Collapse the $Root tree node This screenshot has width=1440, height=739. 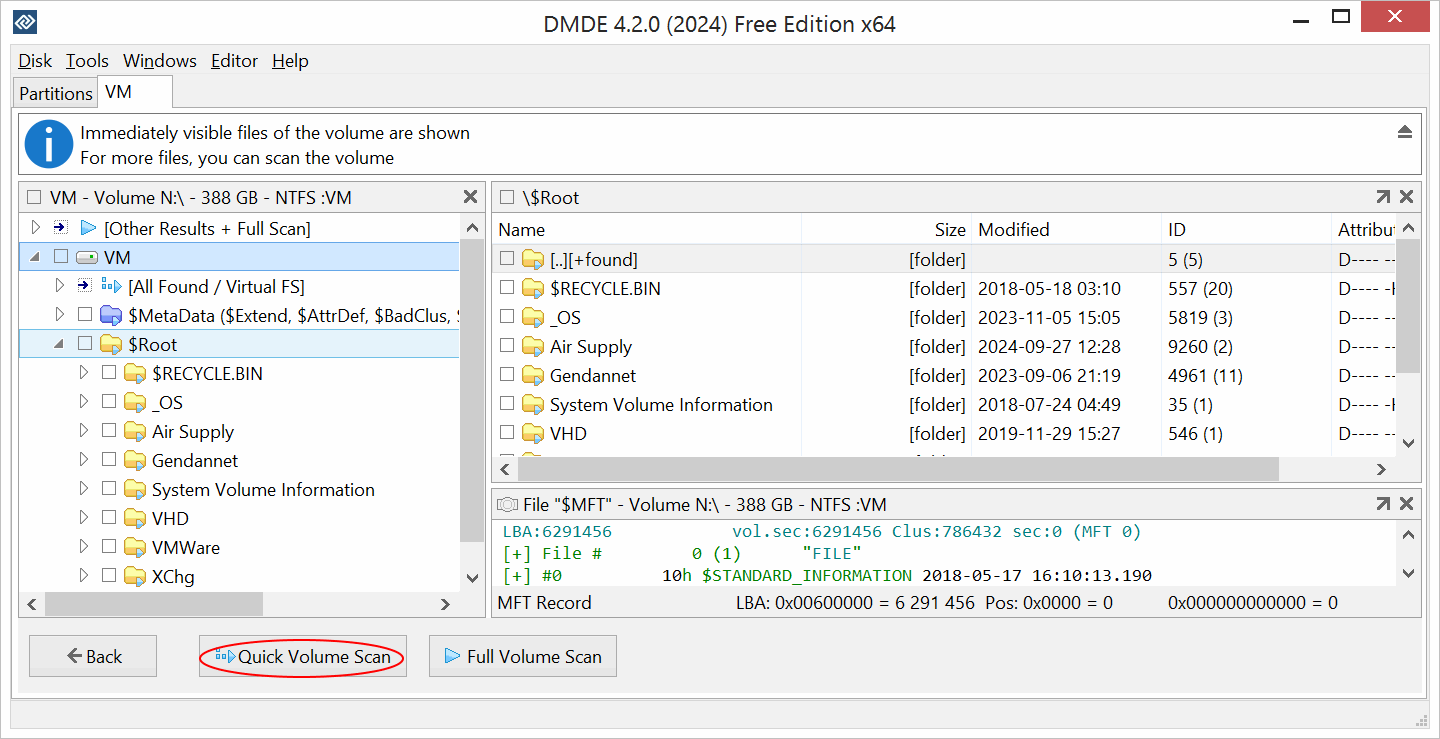(x=59, y=344)
